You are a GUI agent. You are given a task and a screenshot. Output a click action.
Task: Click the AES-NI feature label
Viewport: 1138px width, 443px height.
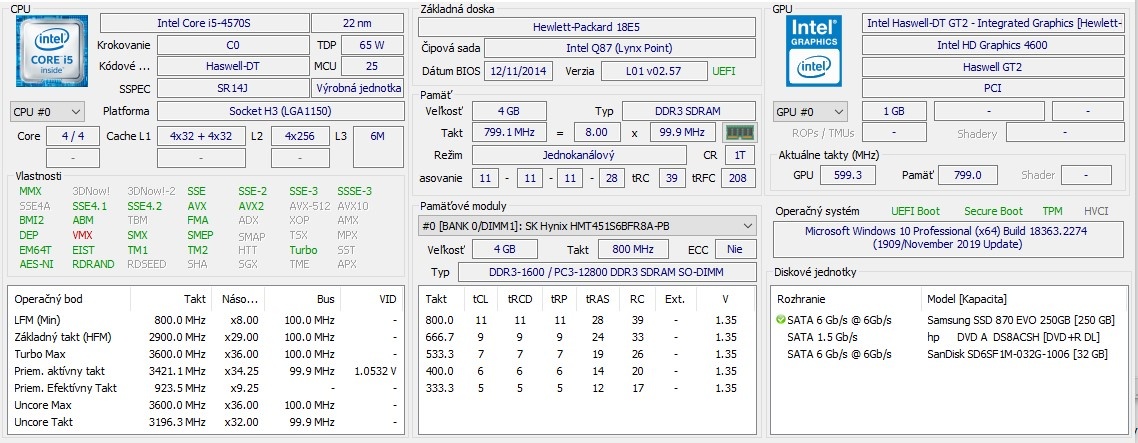point(36,264)
